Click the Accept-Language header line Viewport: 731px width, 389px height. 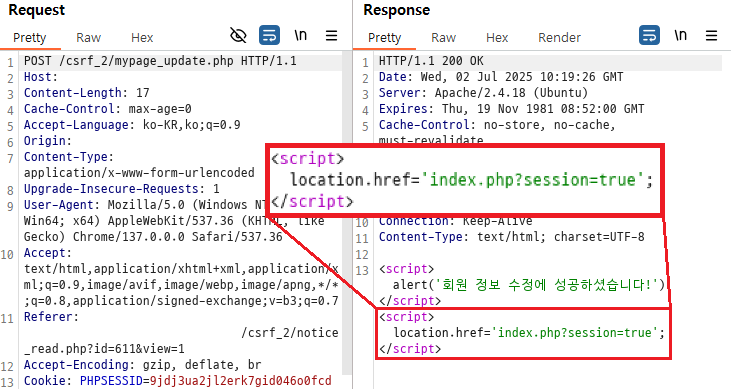(132, 125)
